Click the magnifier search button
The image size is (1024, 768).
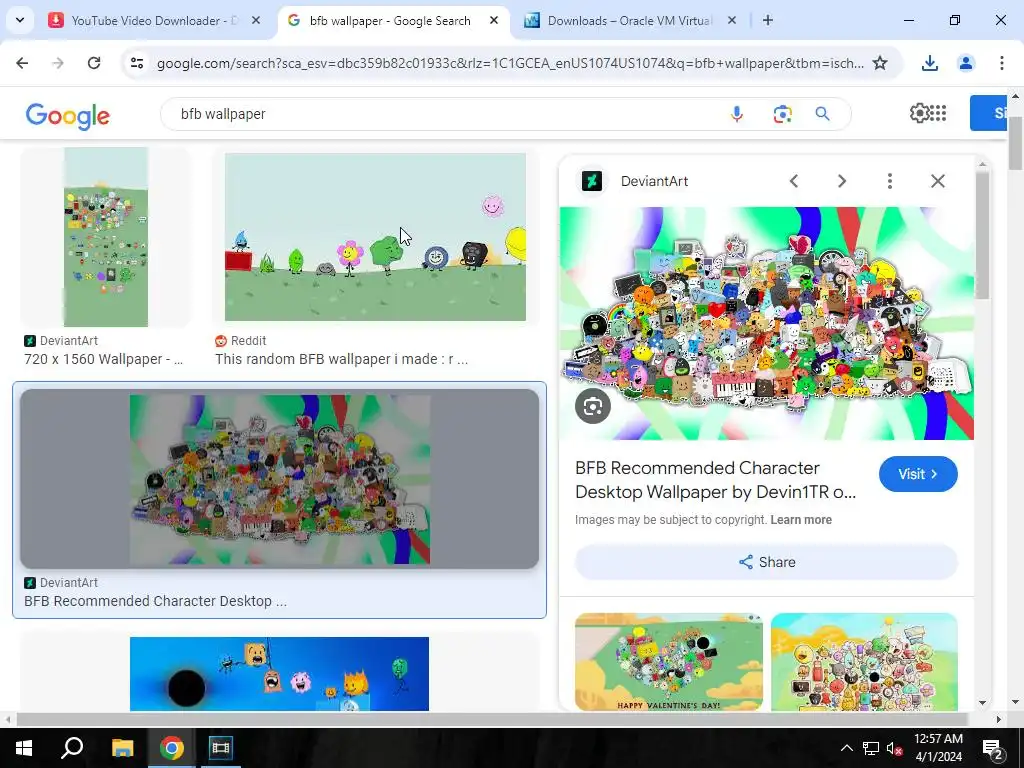[x=823, y=114]
